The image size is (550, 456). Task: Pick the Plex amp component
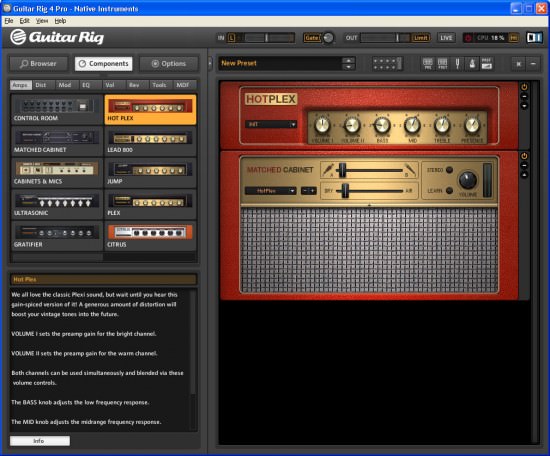point(150,204)
